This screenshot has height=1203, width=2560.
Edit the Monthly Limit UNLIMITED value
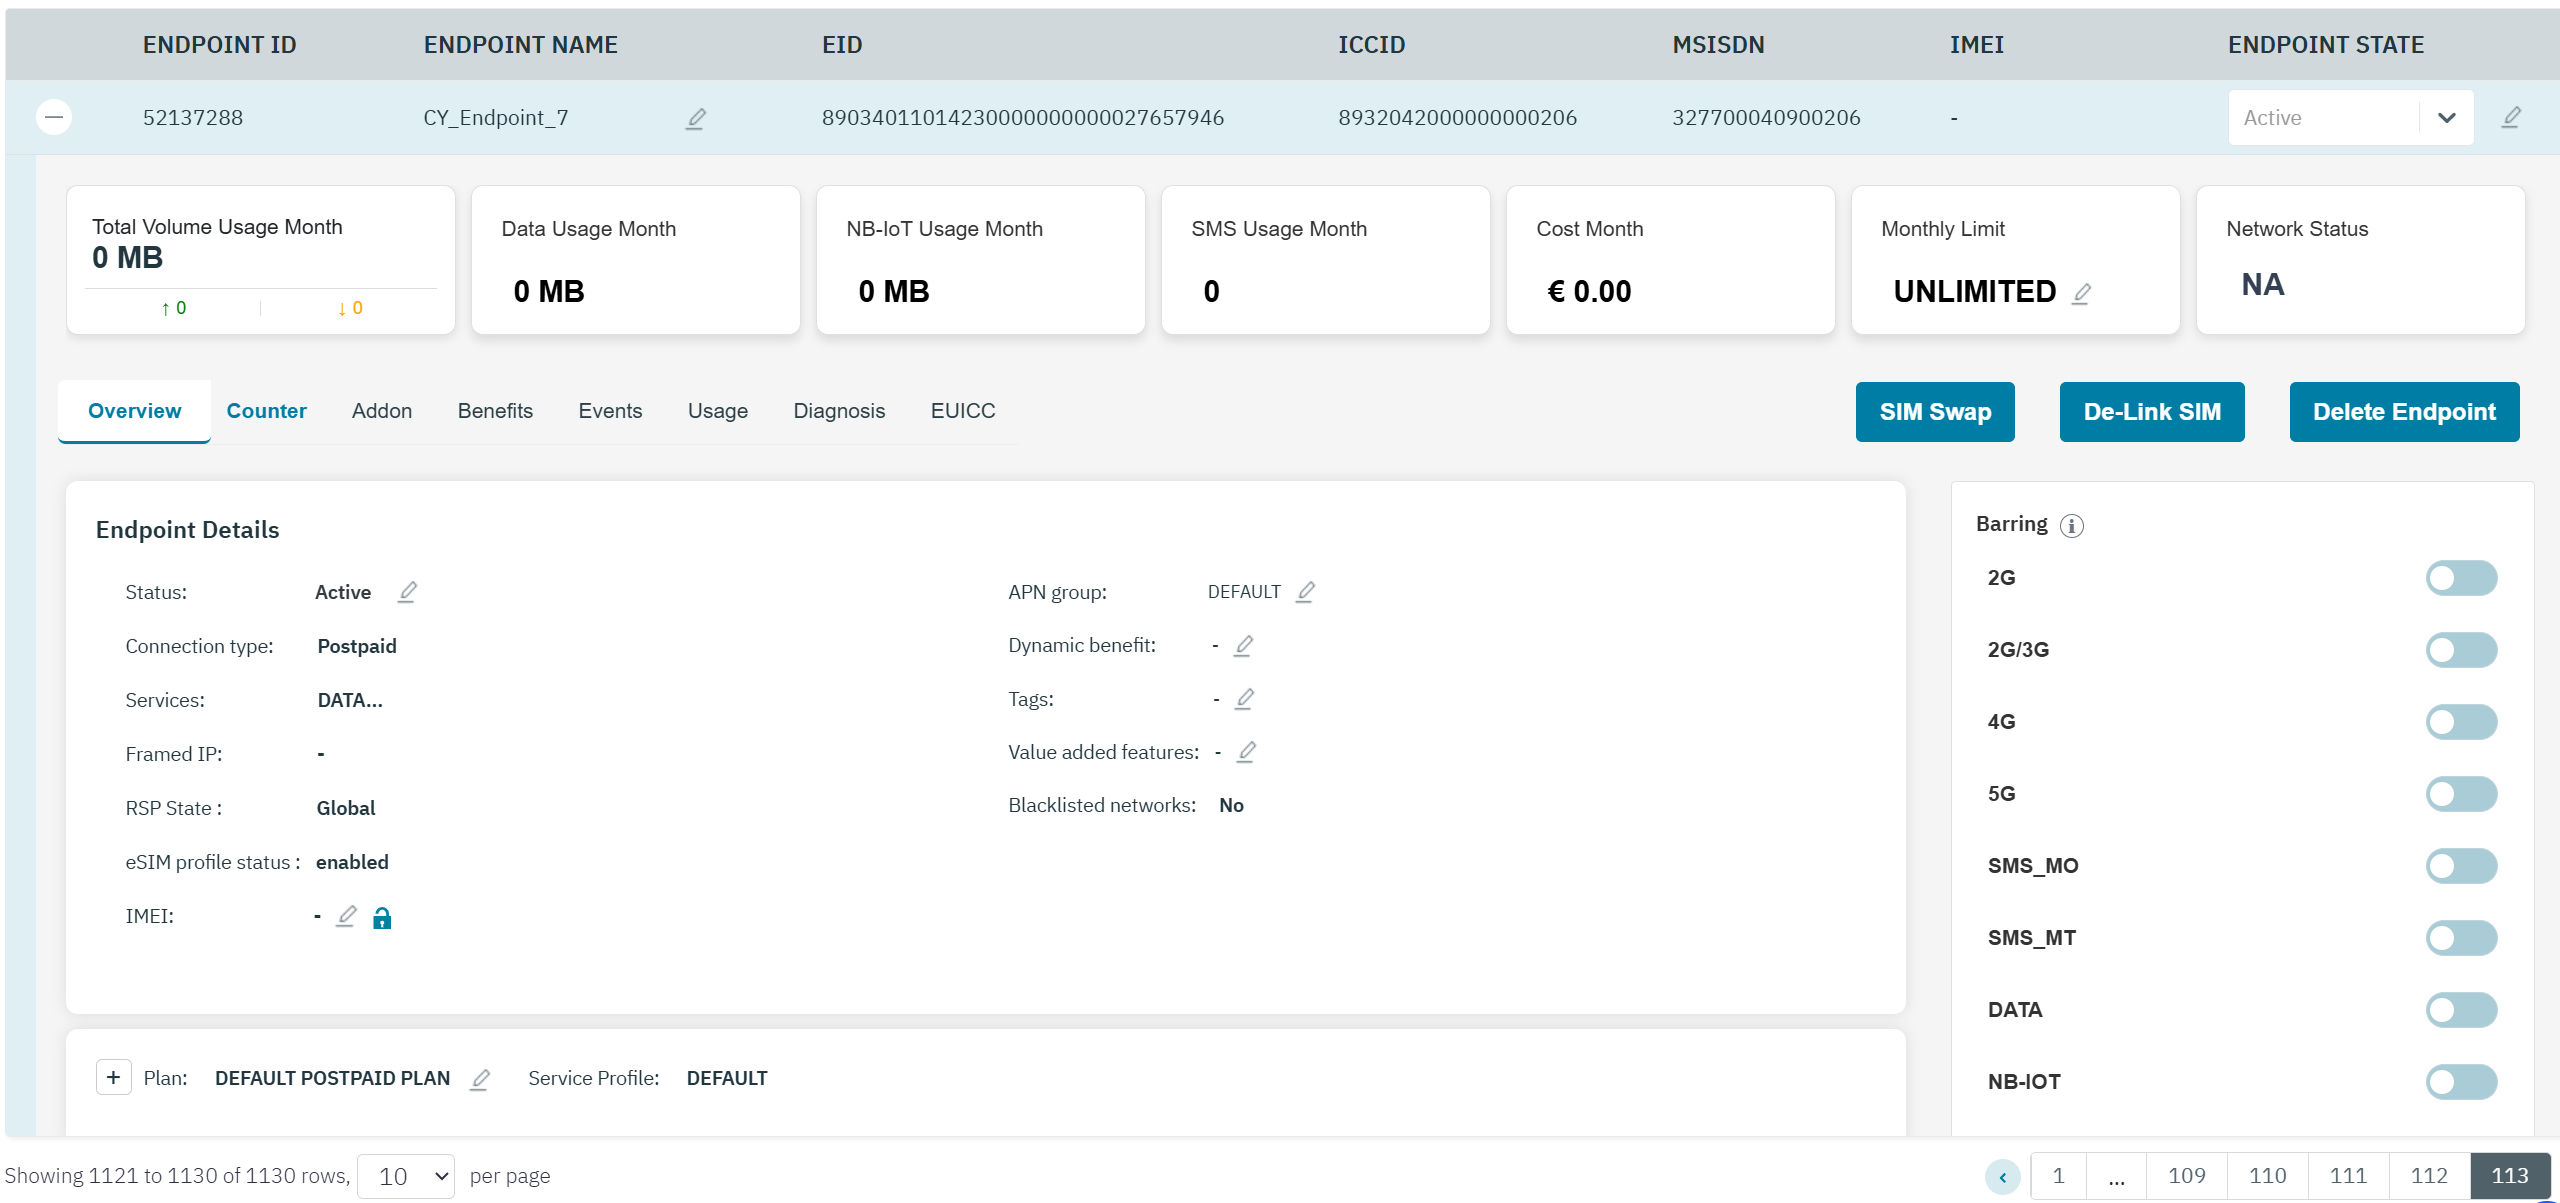click(2081, 293)
